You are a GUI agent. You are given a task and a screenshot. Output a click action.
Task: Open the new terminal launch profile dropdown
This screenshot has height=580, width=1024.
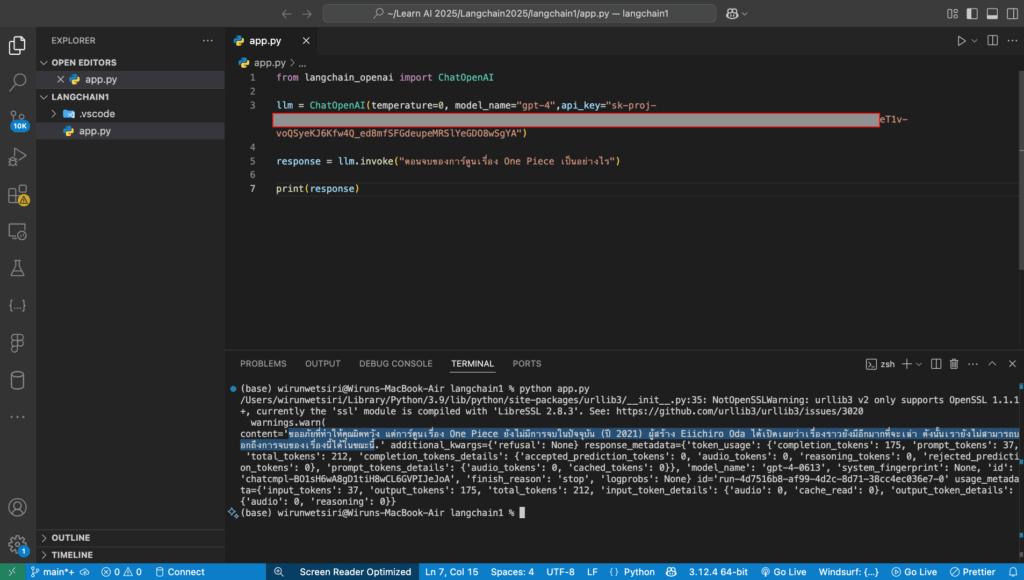coord(917,364)
